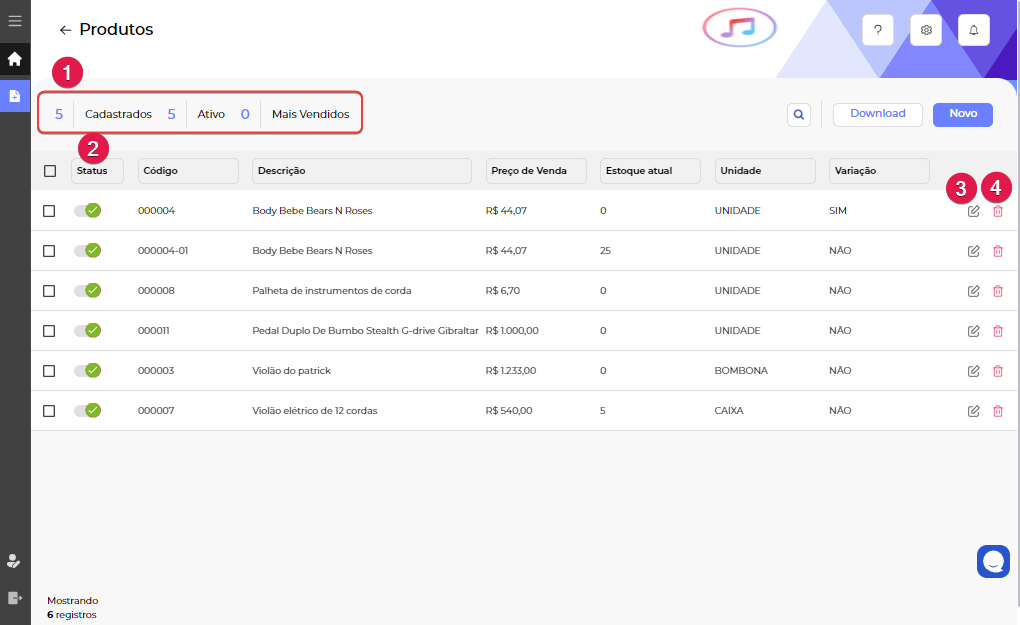Image resolution: width=1020 pixels, height=625 pixels.
Task: Click the Download button
Action: point(877,114)
